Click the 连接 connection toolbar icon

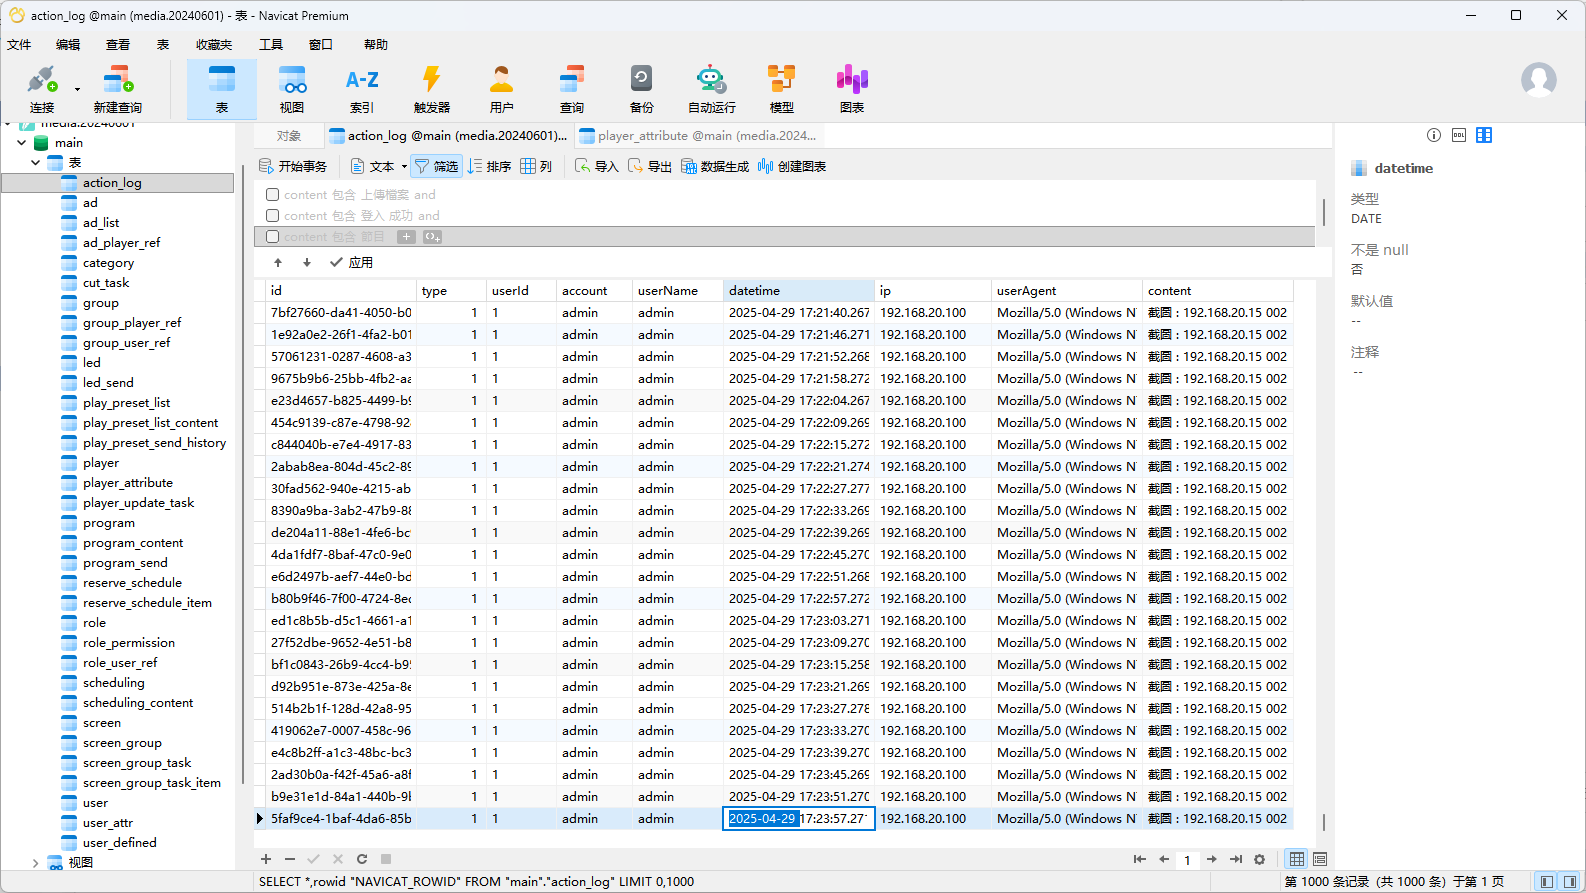42,88
